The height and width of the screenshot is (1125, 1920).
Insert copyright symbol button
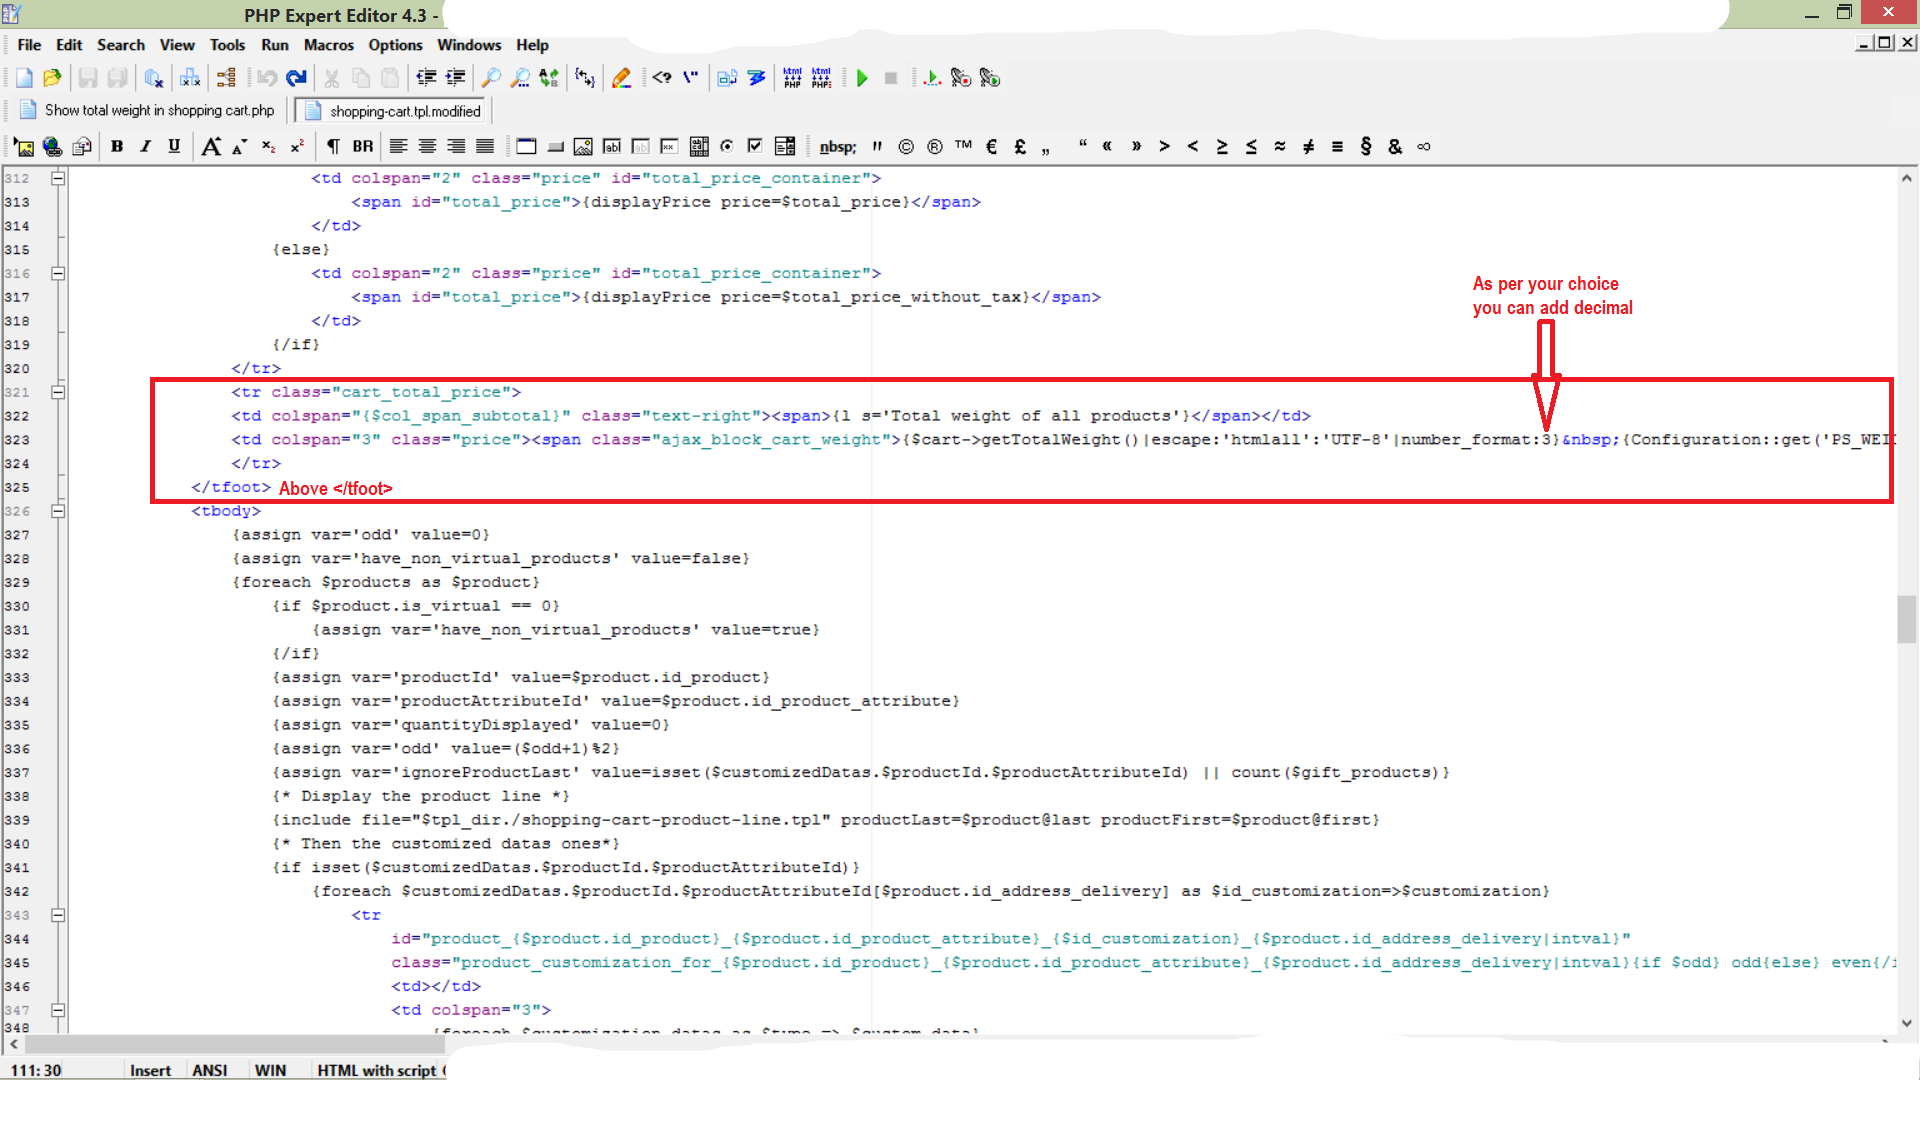(906, 146)
